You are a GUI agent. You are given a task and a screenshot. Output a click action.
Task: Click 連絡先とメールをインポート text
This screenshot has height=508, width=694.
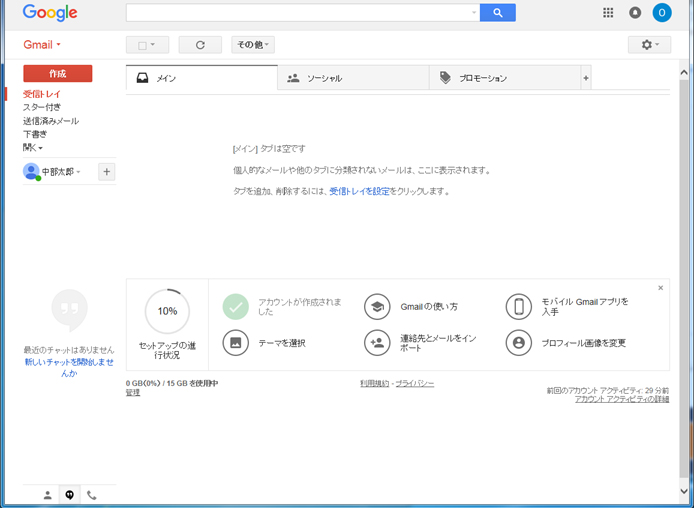tap(438, 343)
